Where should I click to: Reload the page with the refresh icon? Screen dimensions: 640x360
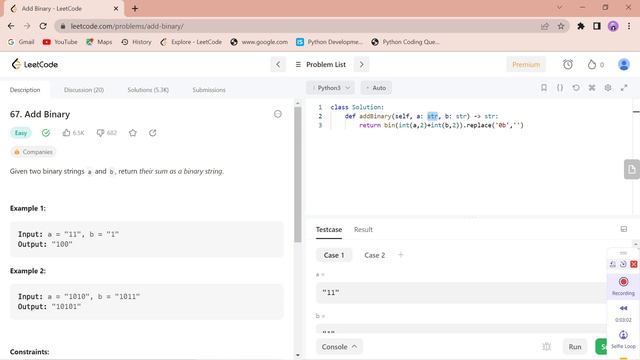(43, 26)
